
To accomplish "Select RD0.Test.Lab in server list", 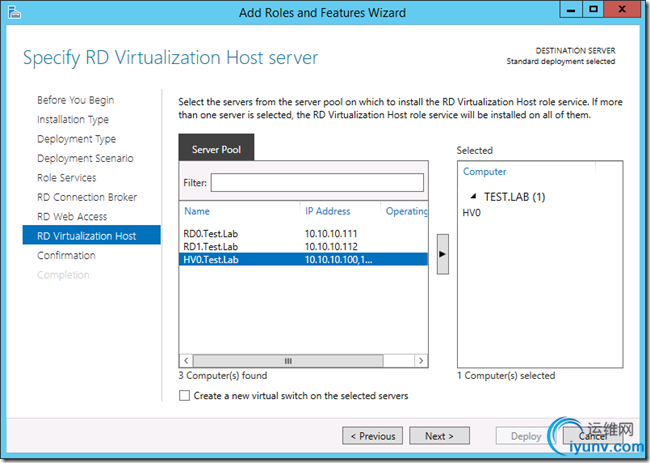I will [211, 233].
